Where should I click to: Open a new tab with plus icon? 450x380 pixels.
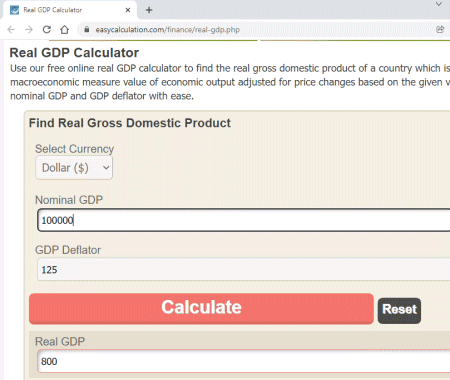click(x=149, y=10)
